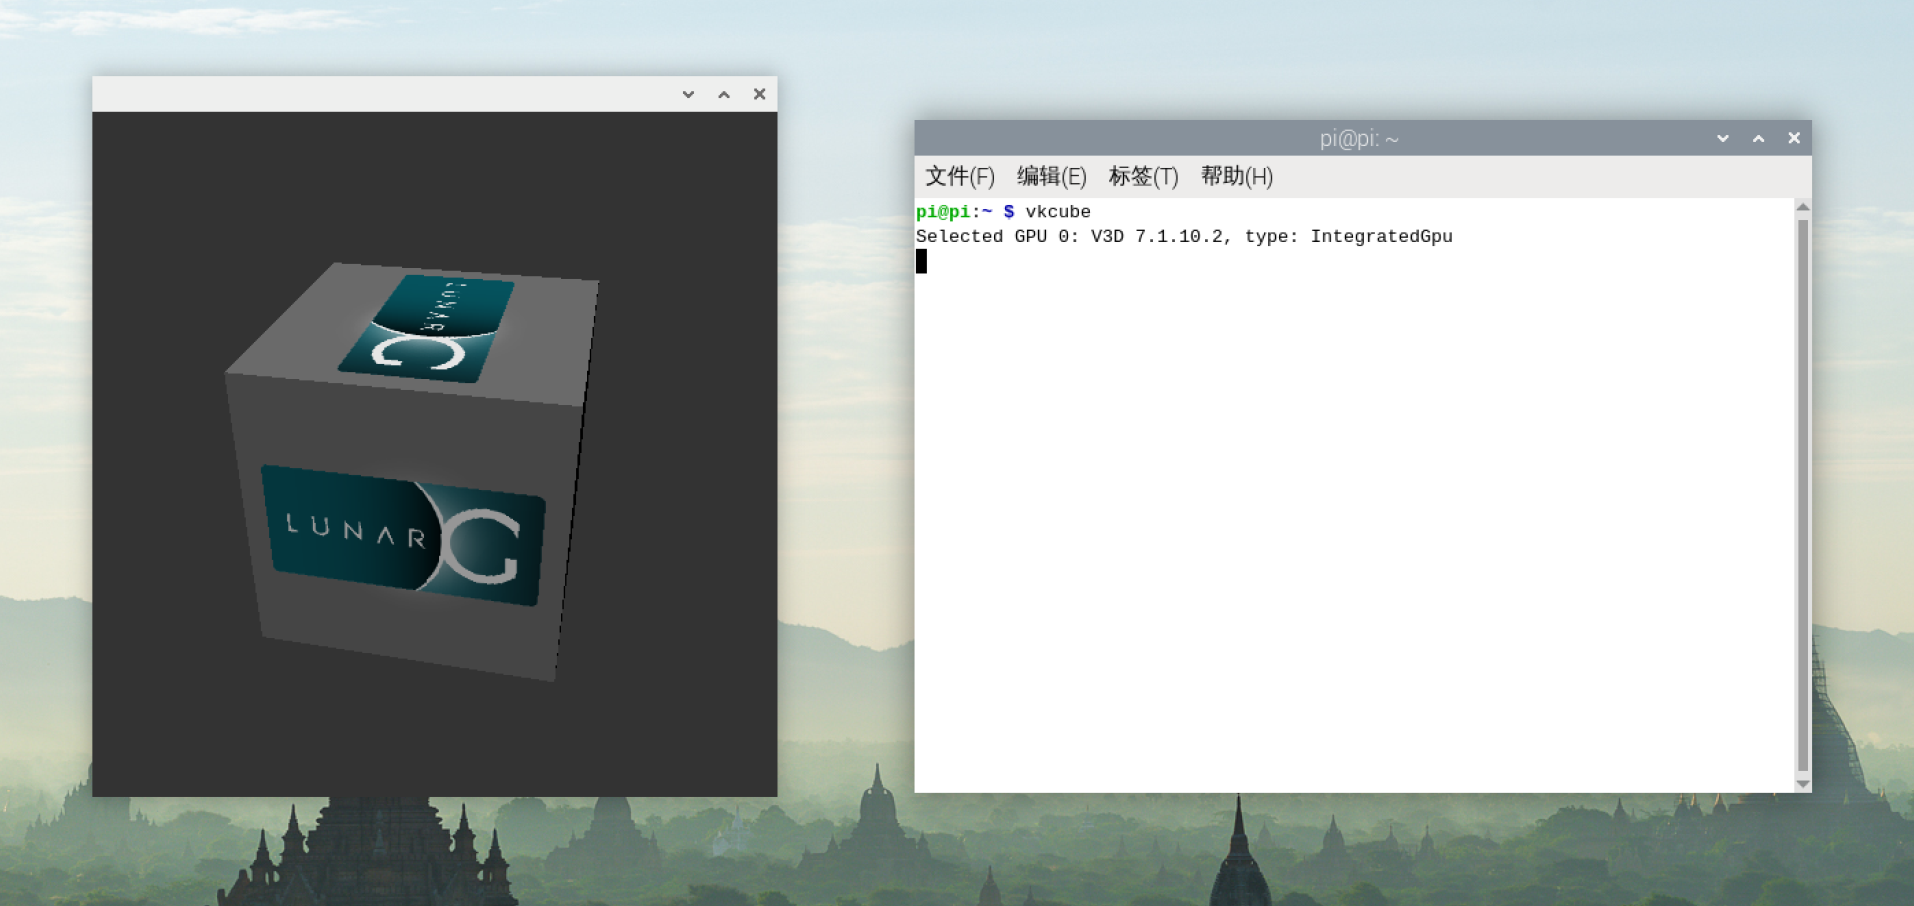Minimize the pi@pi terminal window

click(x=1722, y=138)
